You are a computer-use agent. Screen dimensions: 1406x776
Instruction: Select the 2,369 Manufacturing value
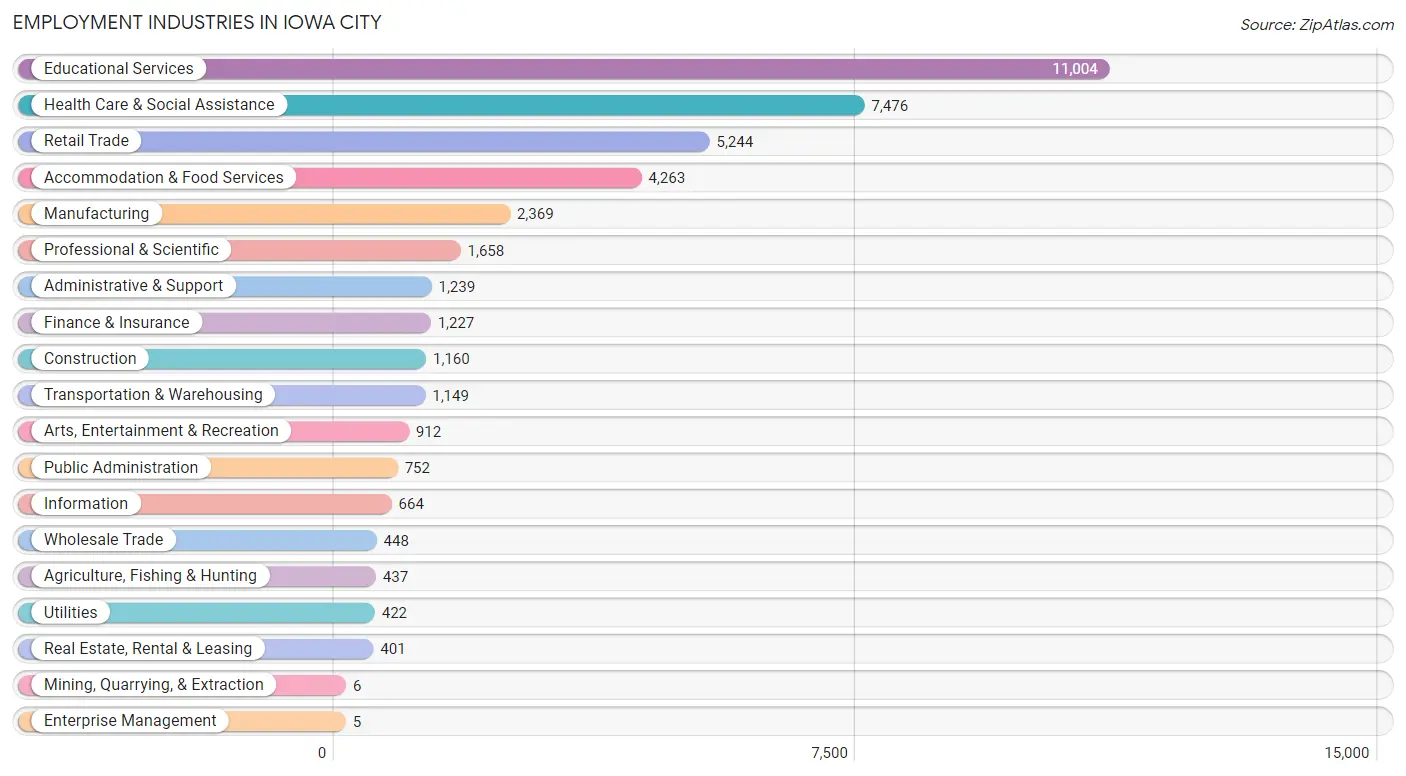(535, 214)
